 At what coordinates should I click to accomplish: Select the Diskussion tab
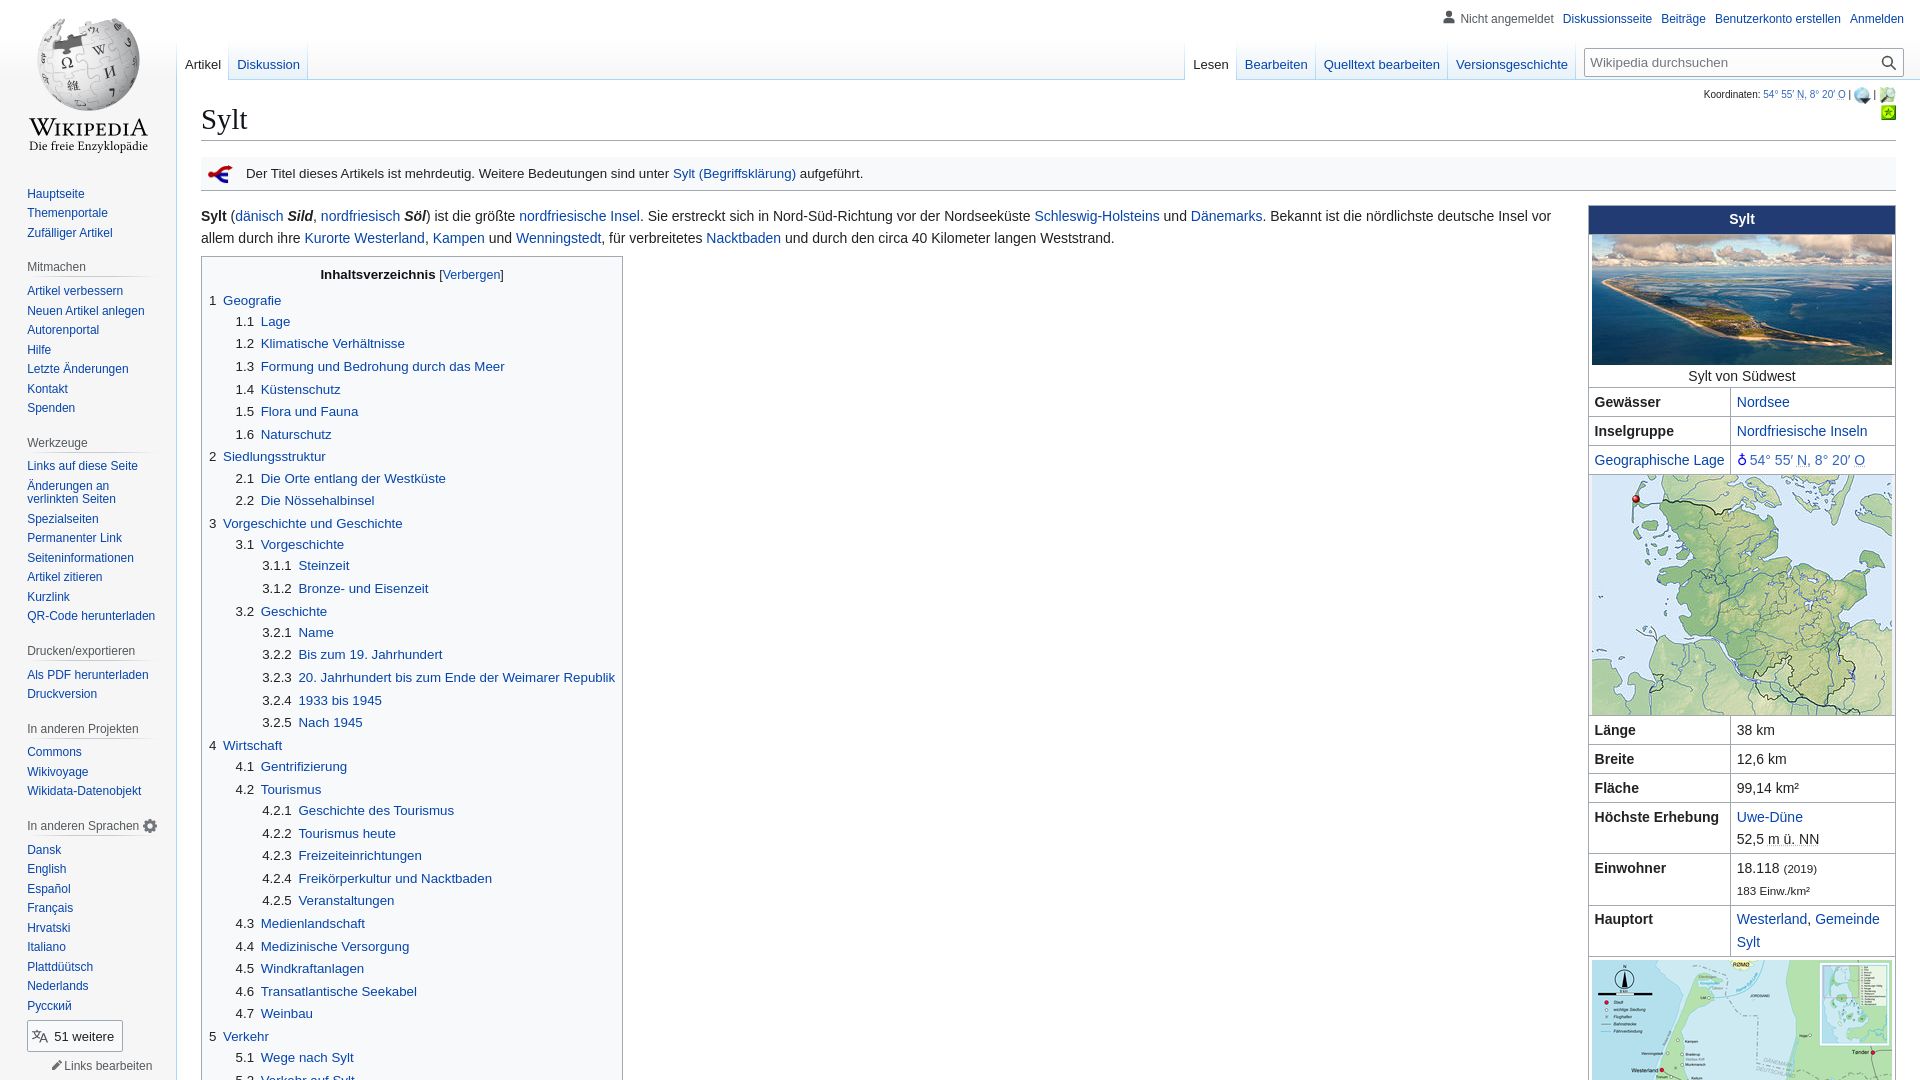[269, 63]
